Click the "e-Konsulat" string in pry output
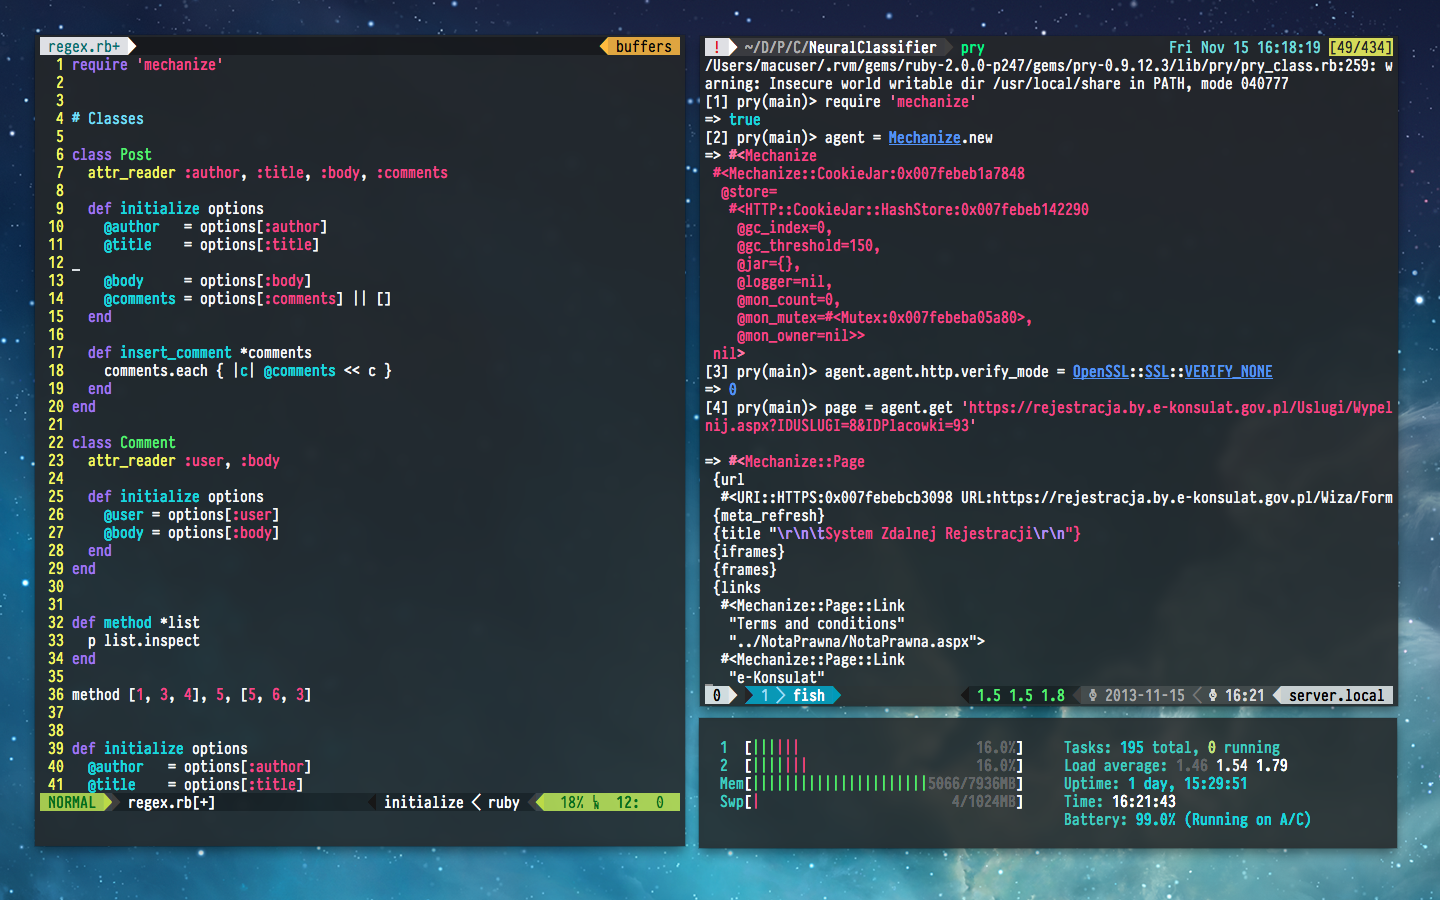Screen dimensions: 1440x900 coord(776,677)
